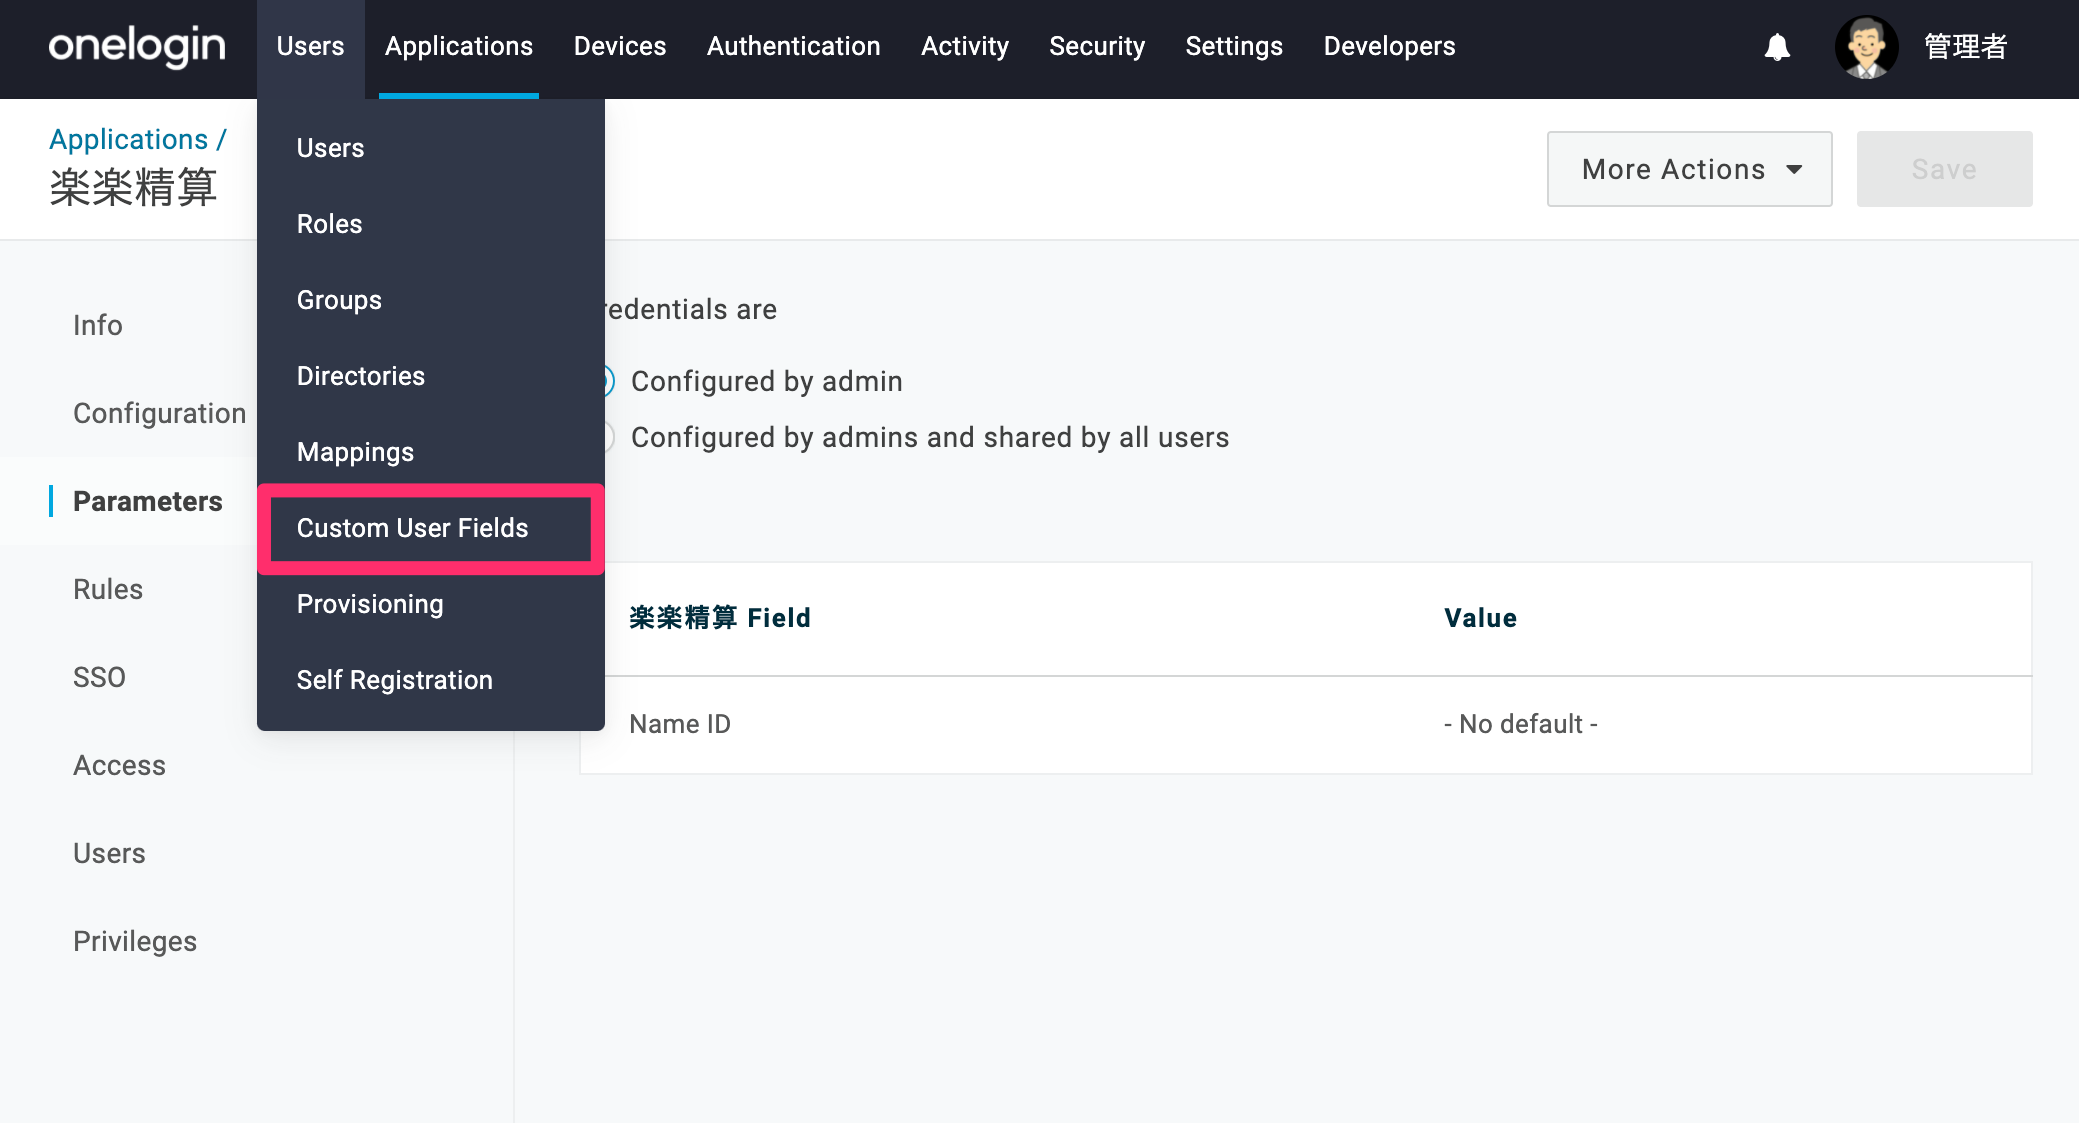Expand the More Actions dropdown

coord(1689,169)
